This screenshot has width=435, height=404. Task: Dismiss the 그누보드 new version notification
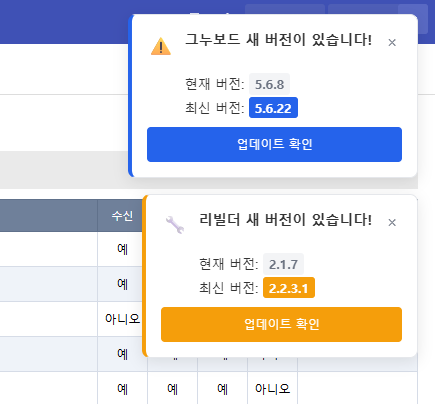pyautogui.click(x=392, y=43)
